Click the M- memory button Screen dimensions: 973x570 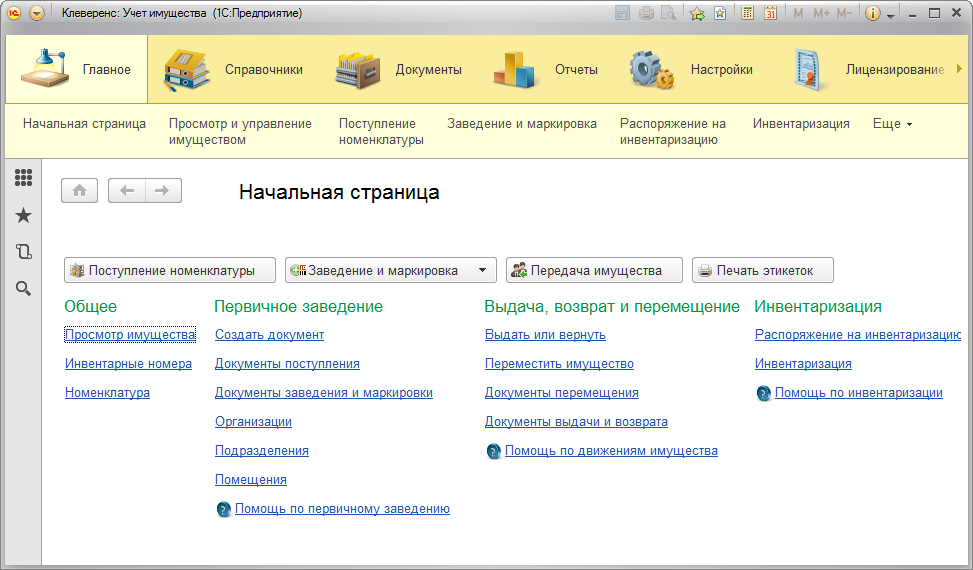(844, 13)
